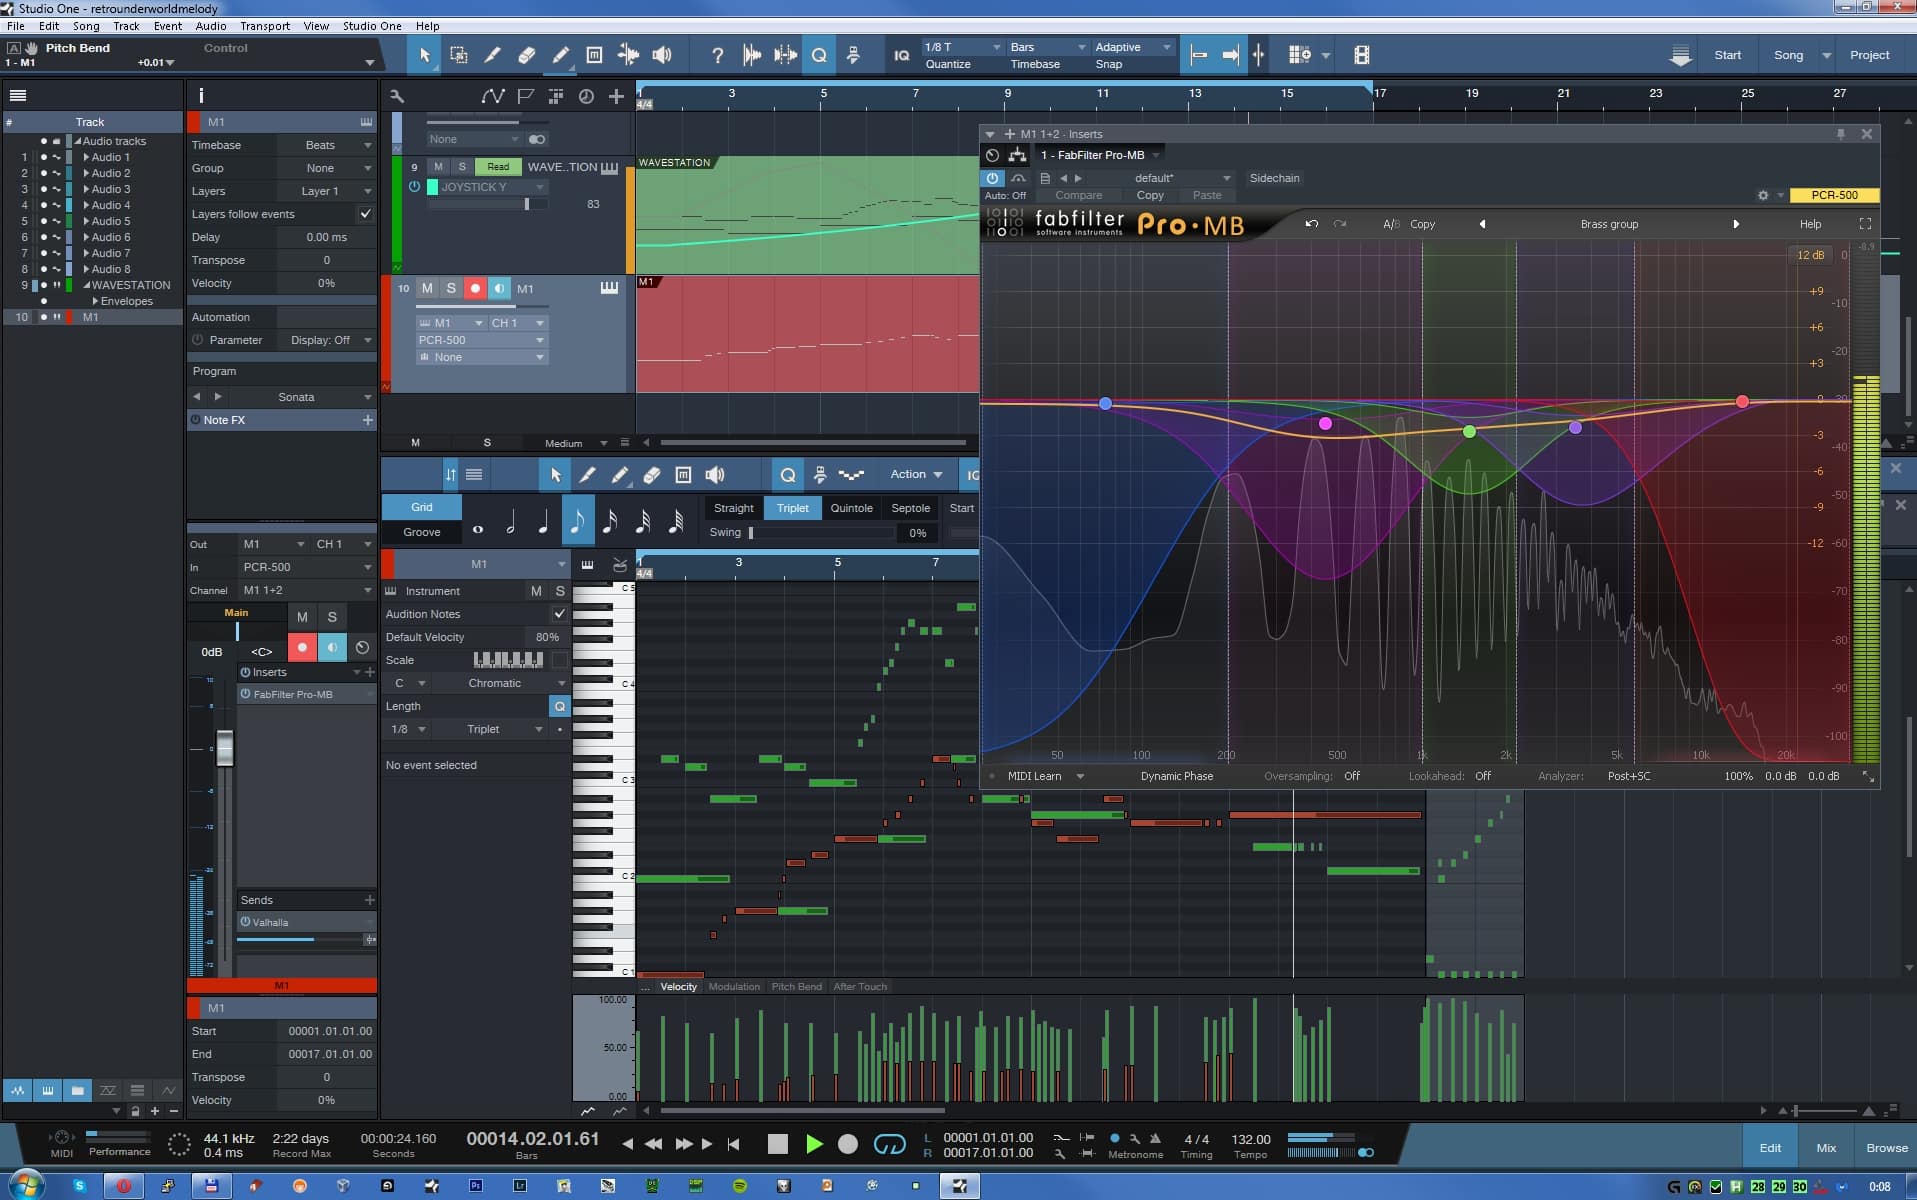Image resolution: width=1917 pixels, height=1200 pixels.
Task: Click the Start page button
Action: (1727, 55)
